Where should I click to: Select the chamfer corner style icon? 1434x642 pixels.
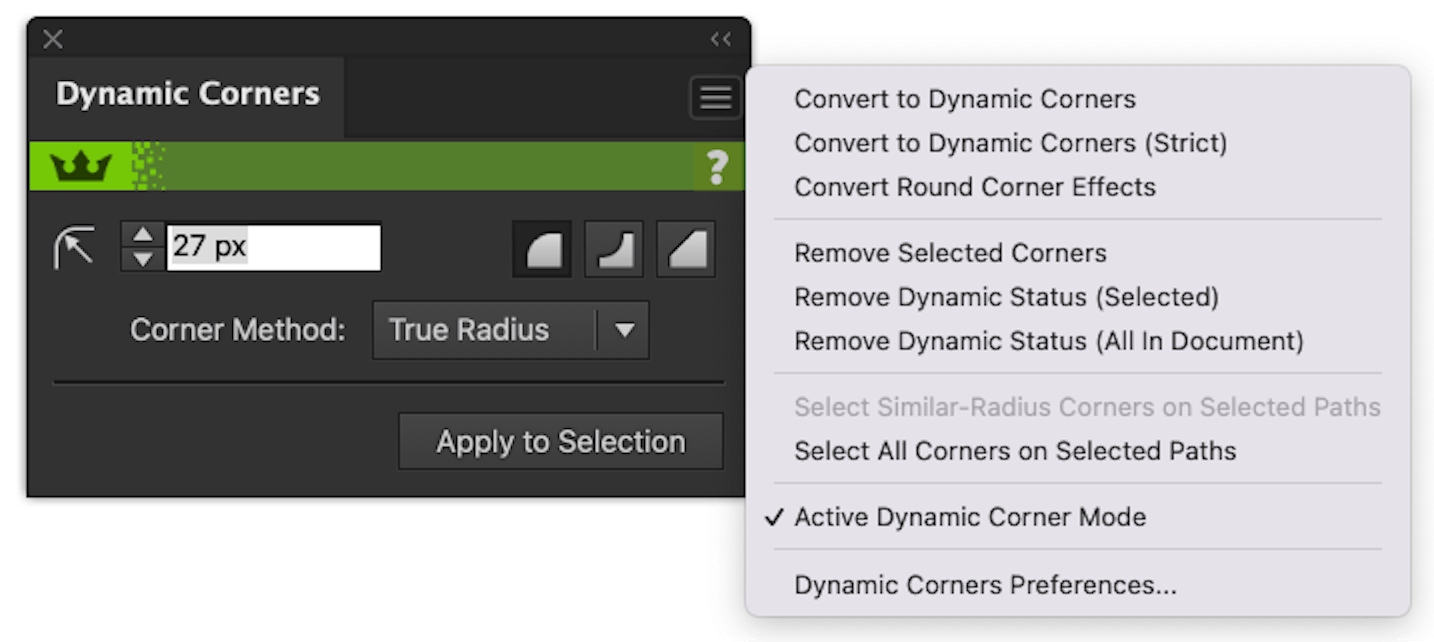(686, 249)
